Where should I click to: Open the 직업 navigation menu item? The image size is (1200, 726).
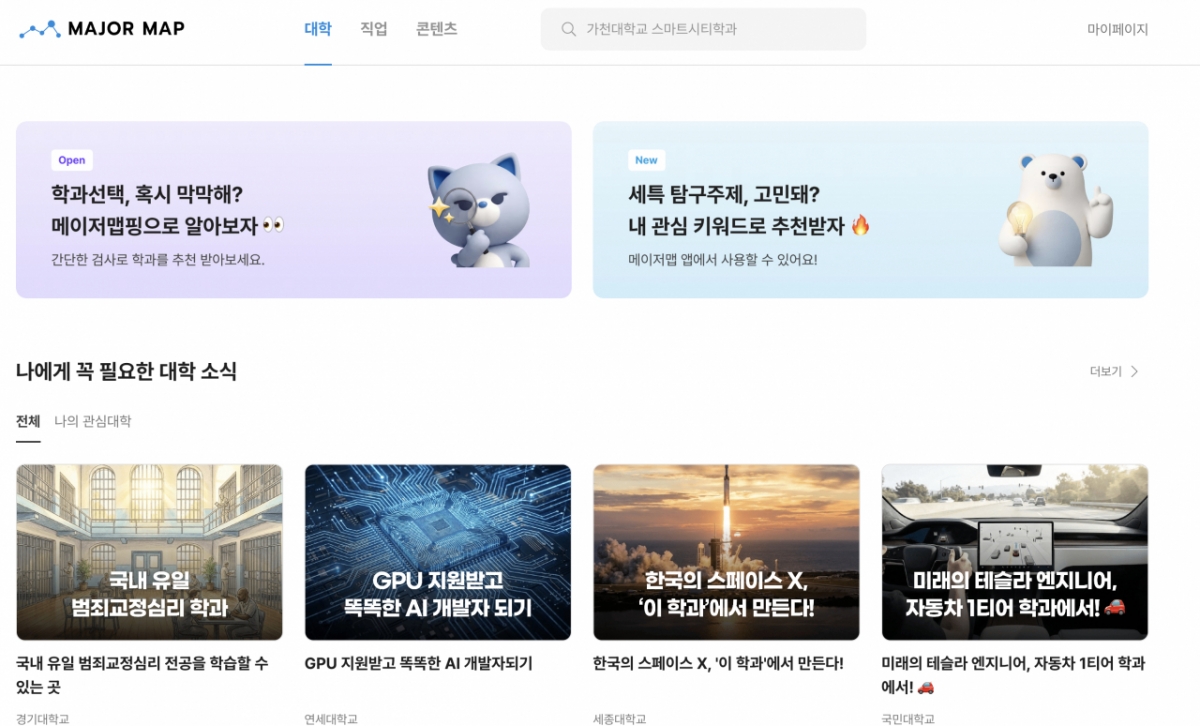[x=373, y=29]
